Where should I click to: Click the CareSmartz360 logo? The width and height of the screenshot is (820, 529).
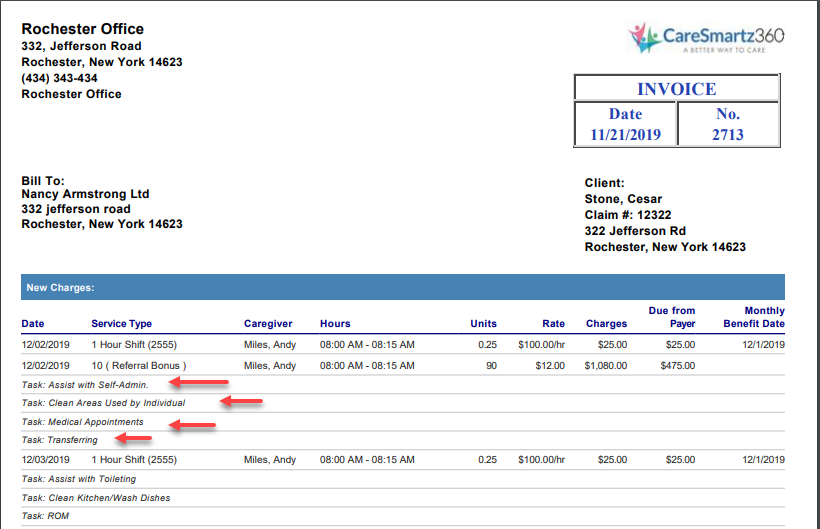tap(706, 38)
